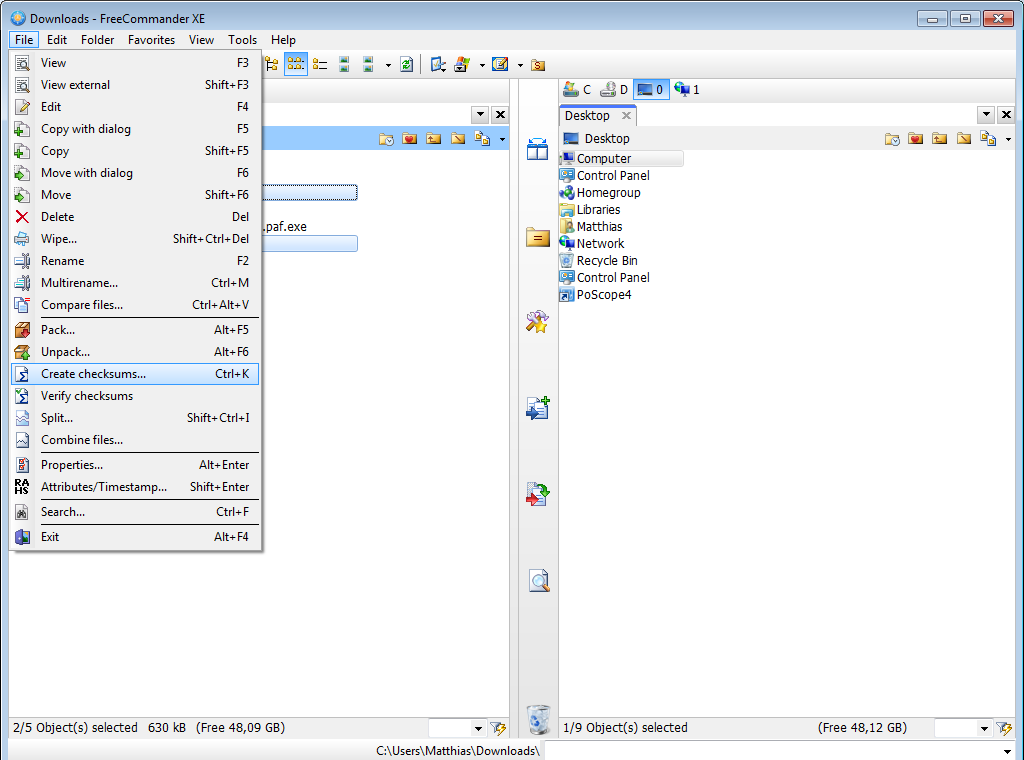Open the thumbnail size dropdown arrow
1024x760 pixels.
coord(388,65)
